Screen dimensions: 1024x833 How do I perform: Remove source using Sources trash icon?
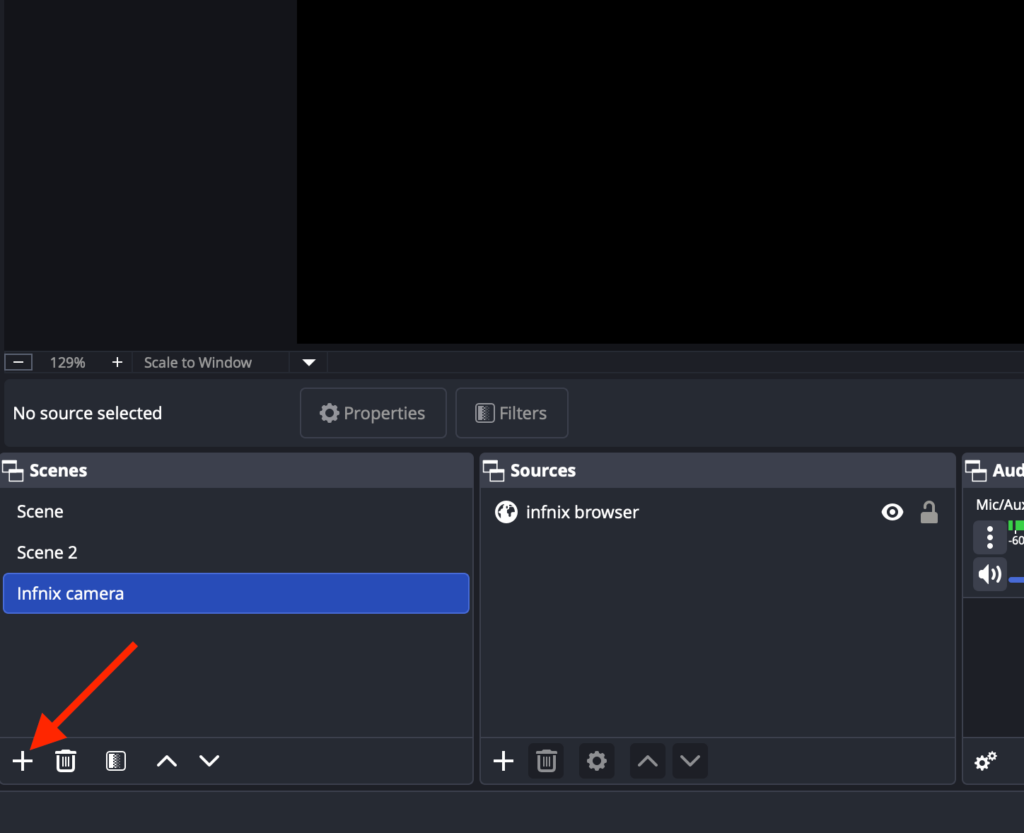(x=546, y=761)
